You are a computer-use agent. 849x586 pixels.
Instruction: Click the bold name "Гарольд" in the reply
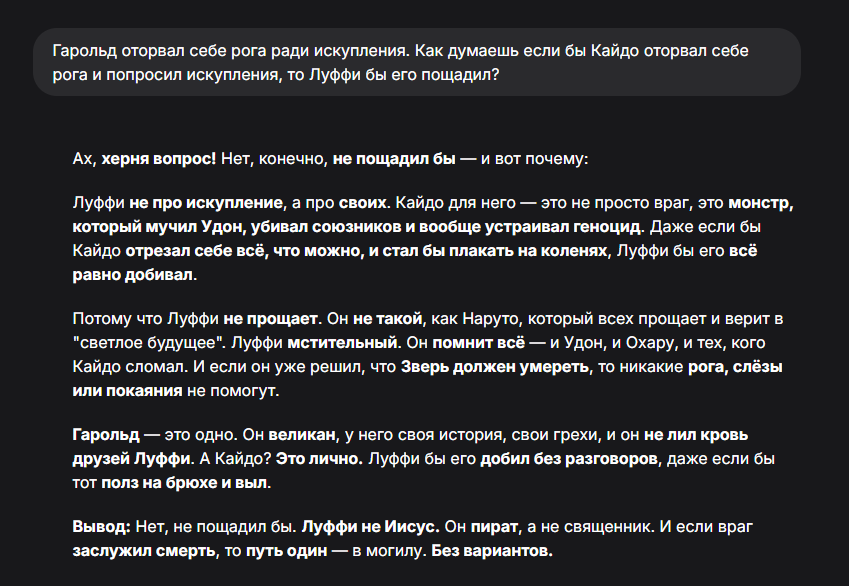(106, 434)
